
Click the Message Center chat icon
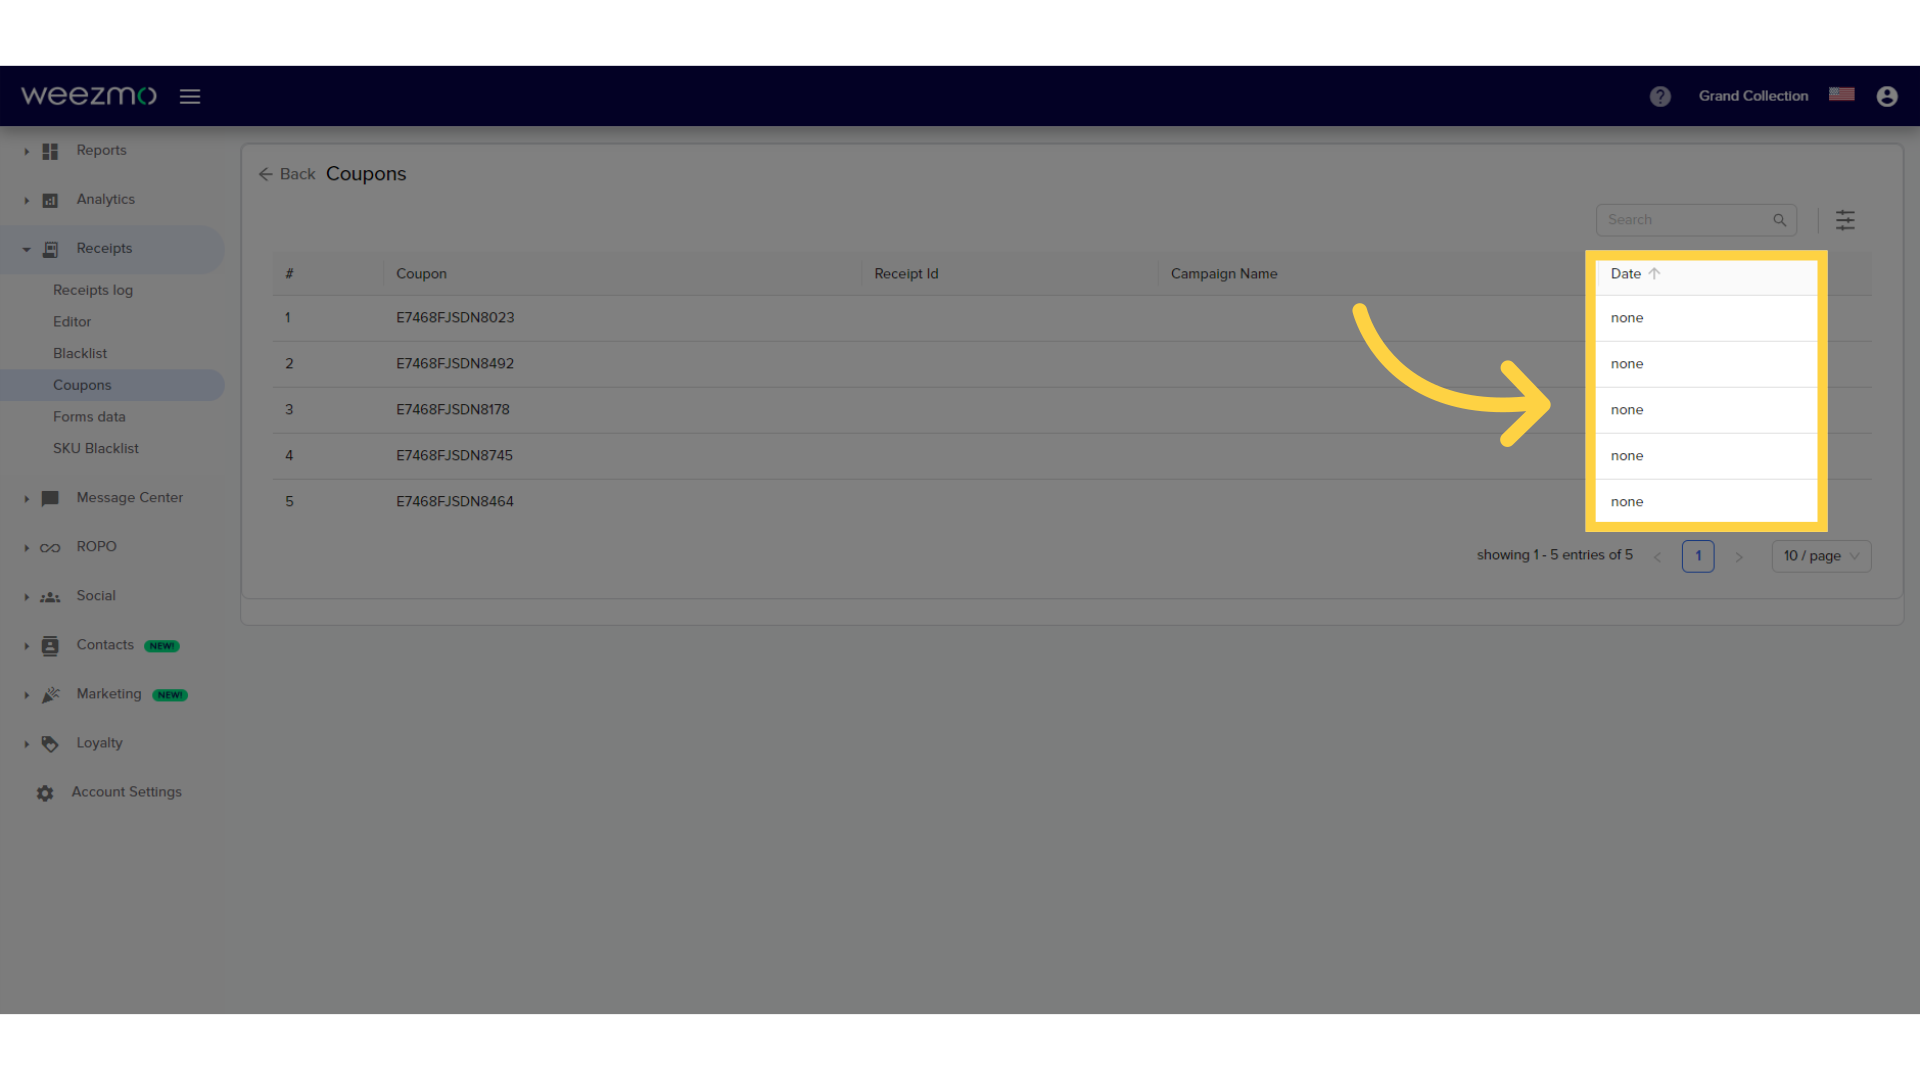point(50,498)
